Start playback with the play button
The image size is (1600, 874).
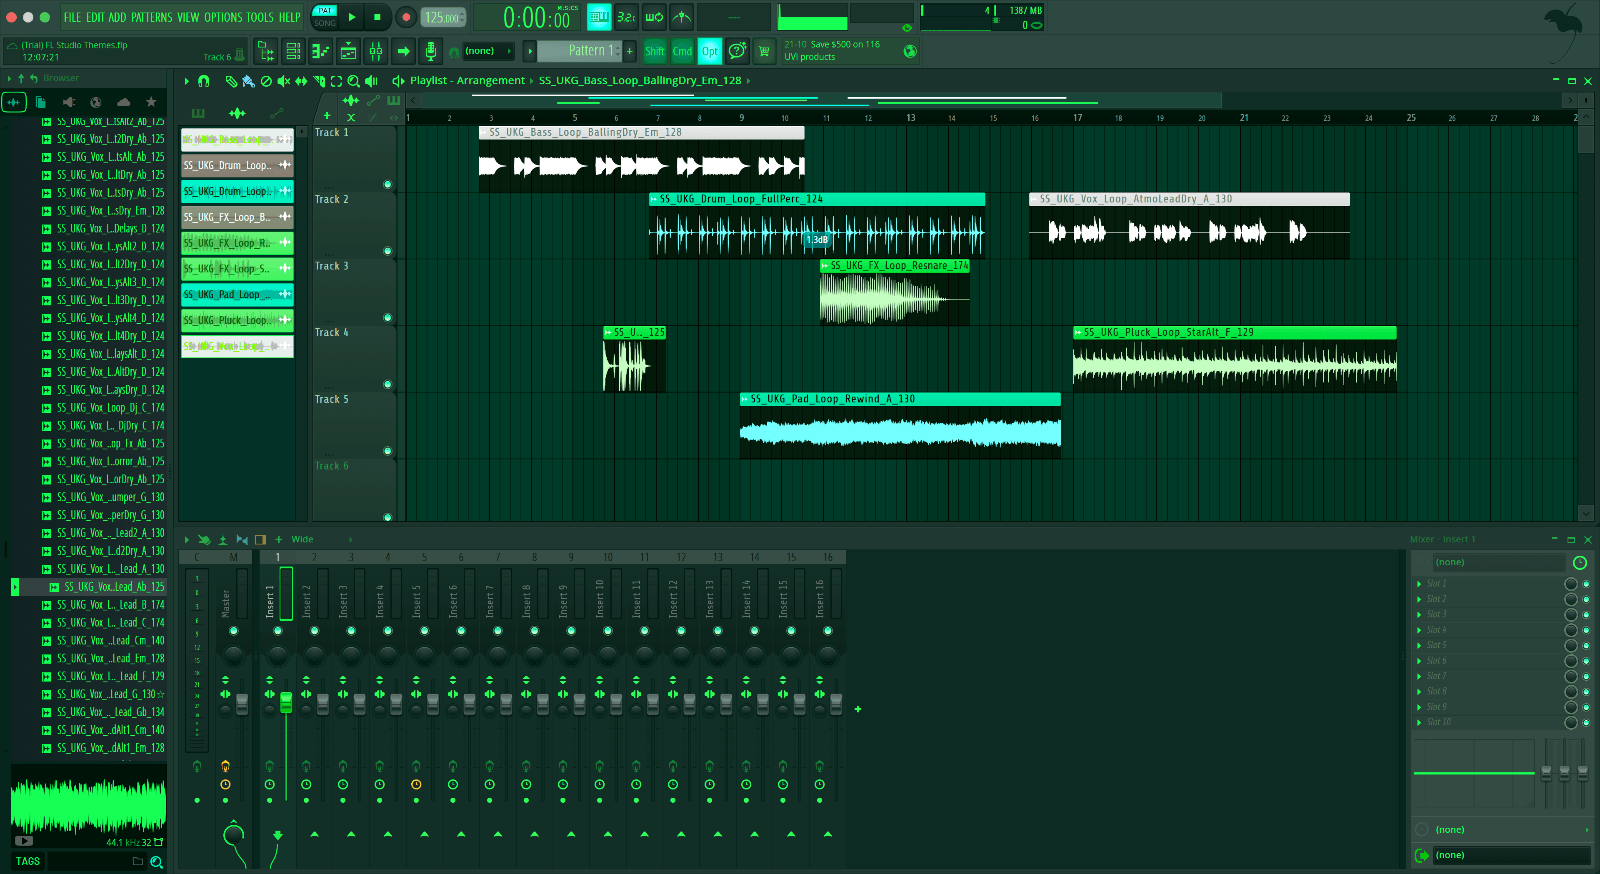(352, 17)
